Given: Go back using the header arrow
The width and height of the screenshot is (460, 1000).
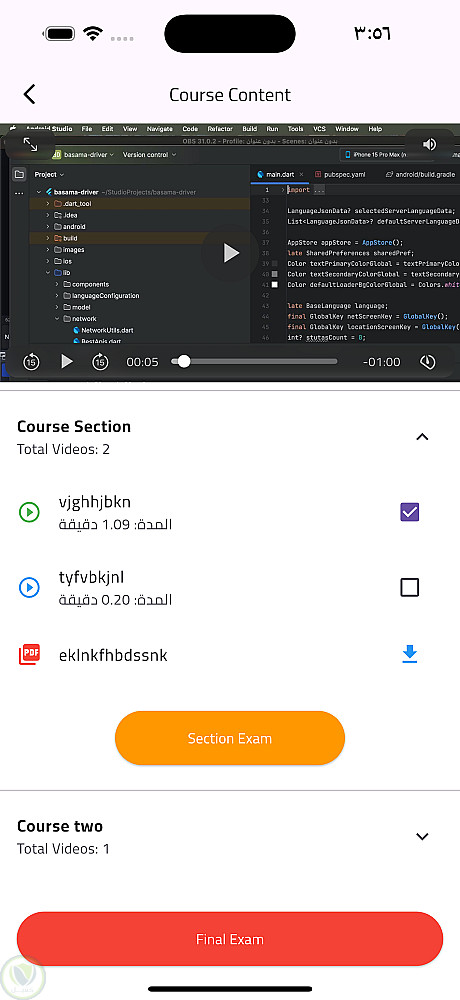Looking at the screenshot, I should click(29, 94).
